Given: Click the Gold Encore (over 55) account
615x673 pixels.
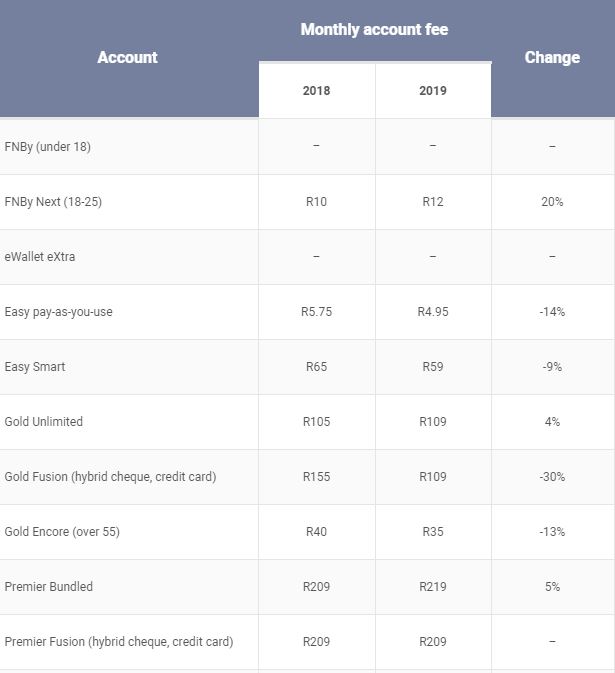Looking at the screenshot, I should tap(62, 532).
